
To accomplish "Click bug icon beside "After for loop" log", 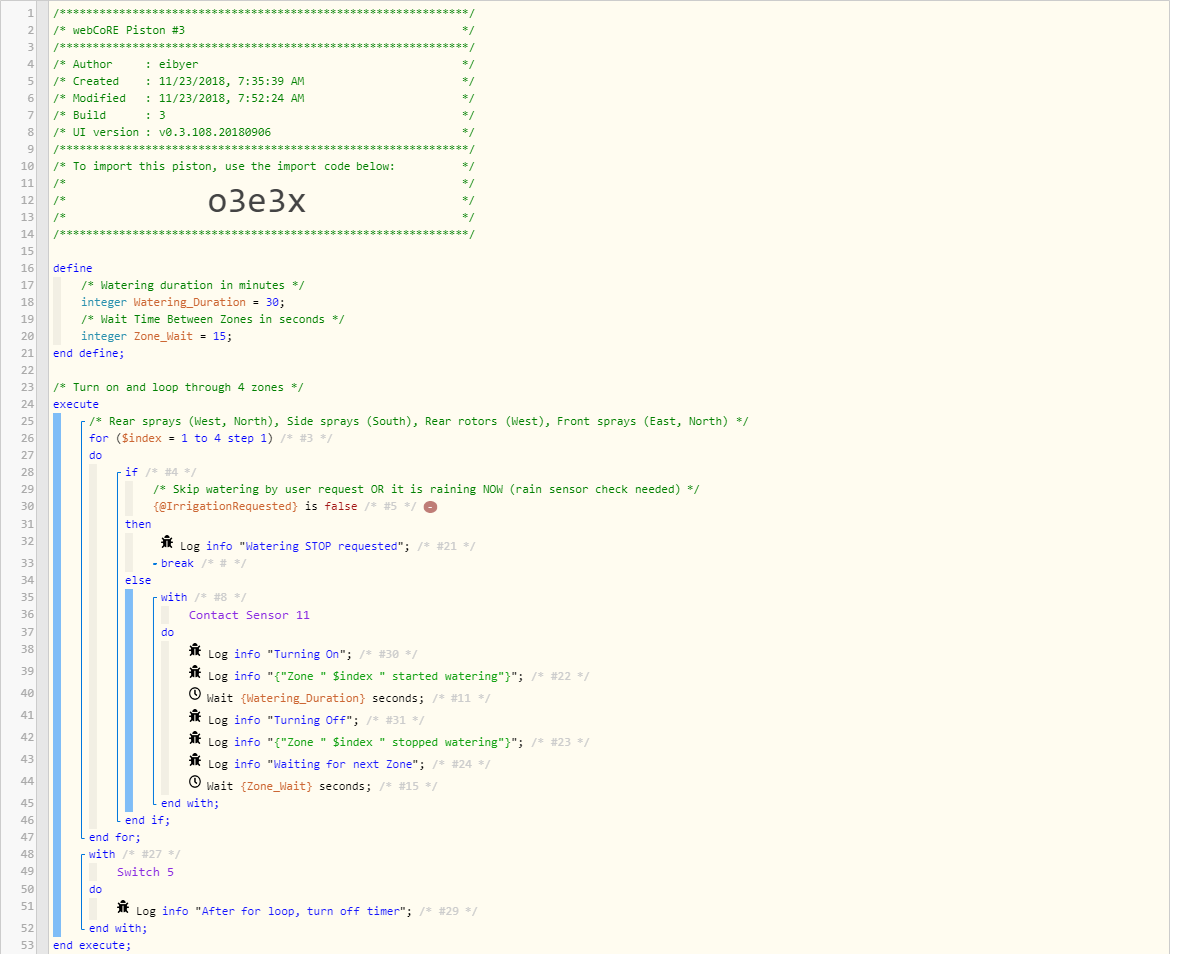I will 123,907.
